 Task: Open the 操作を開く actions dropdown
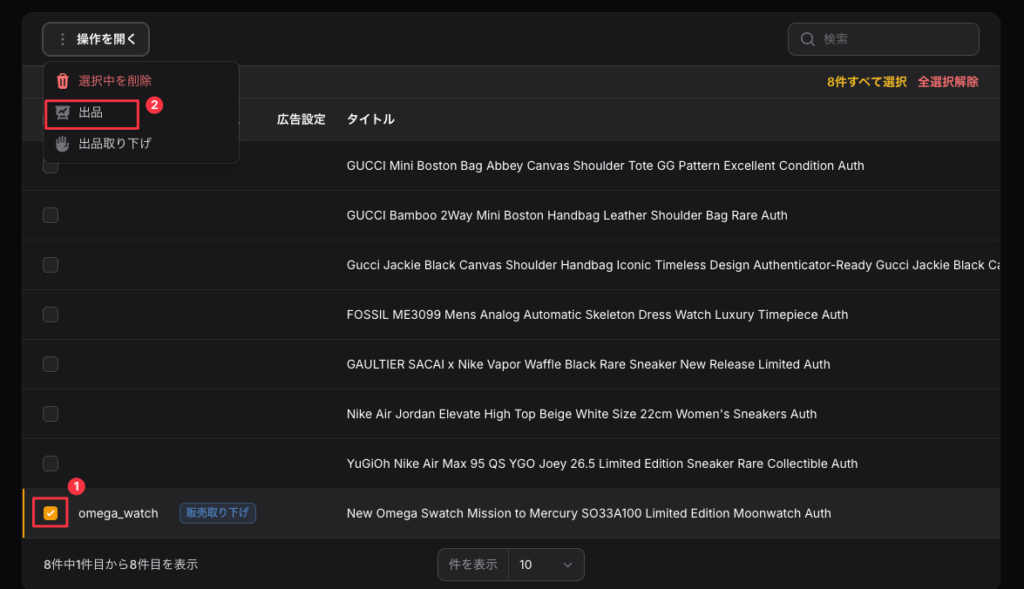pyautogui.click(x=96, y=39)
